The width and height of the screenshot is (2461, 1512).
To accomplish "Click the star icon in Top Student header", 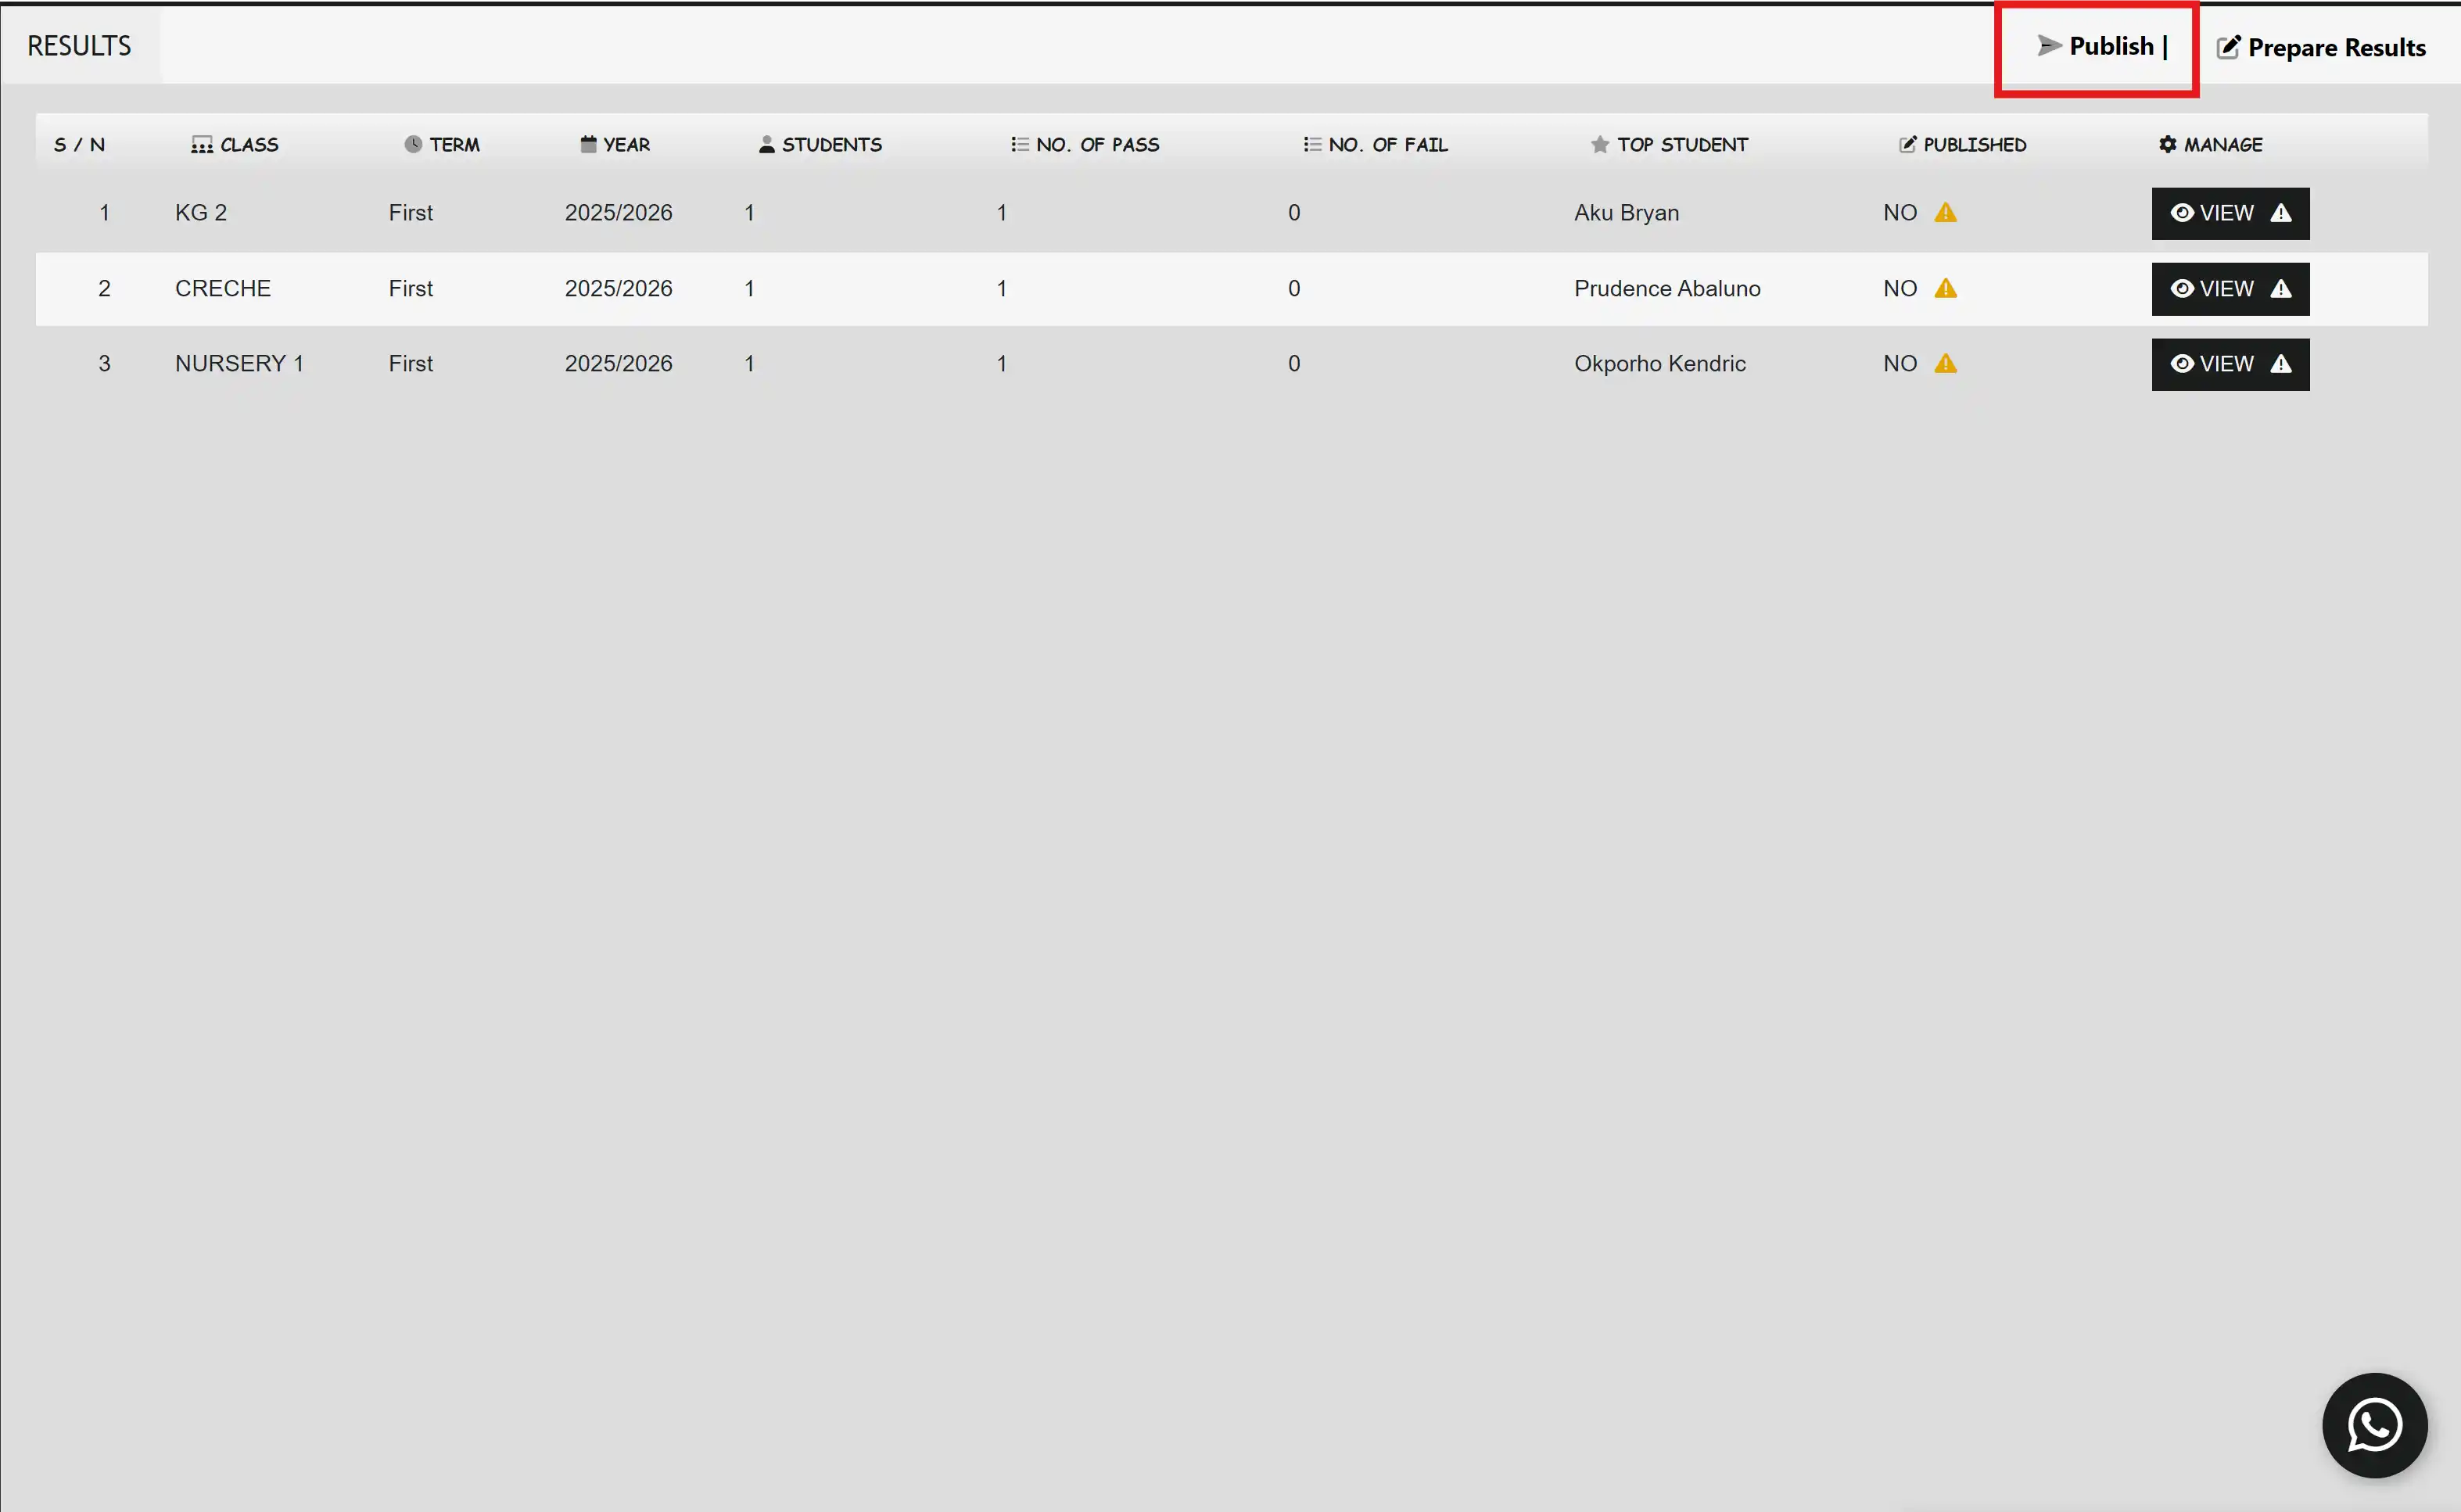I will (1600, 145).
